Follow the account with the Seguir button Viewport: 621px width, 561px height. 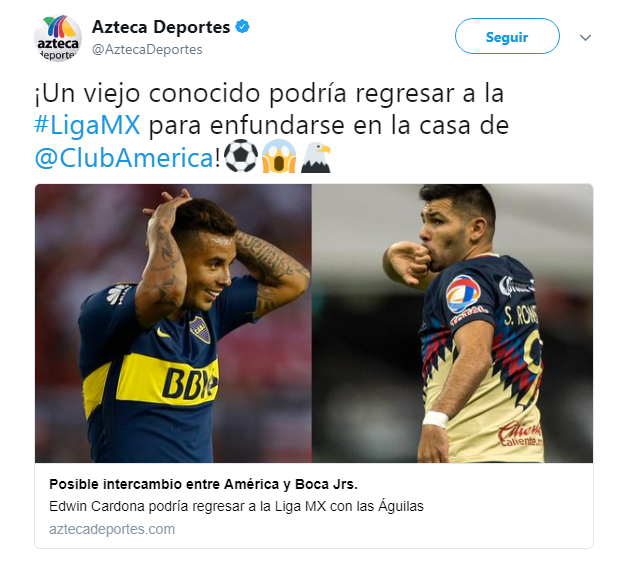(507, 37)
